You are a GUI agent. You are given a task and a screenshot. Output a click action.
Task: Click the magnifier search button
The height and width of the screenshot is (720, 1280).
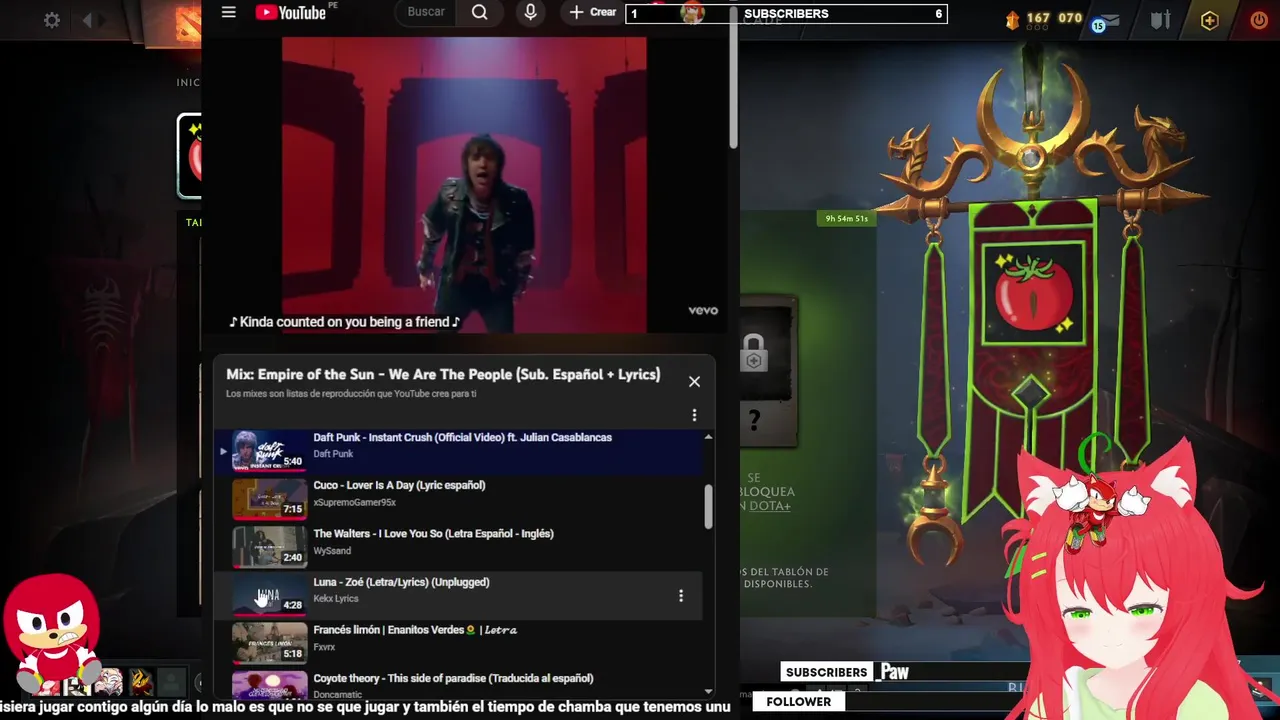pyautogui.click(x=480, y=12)
